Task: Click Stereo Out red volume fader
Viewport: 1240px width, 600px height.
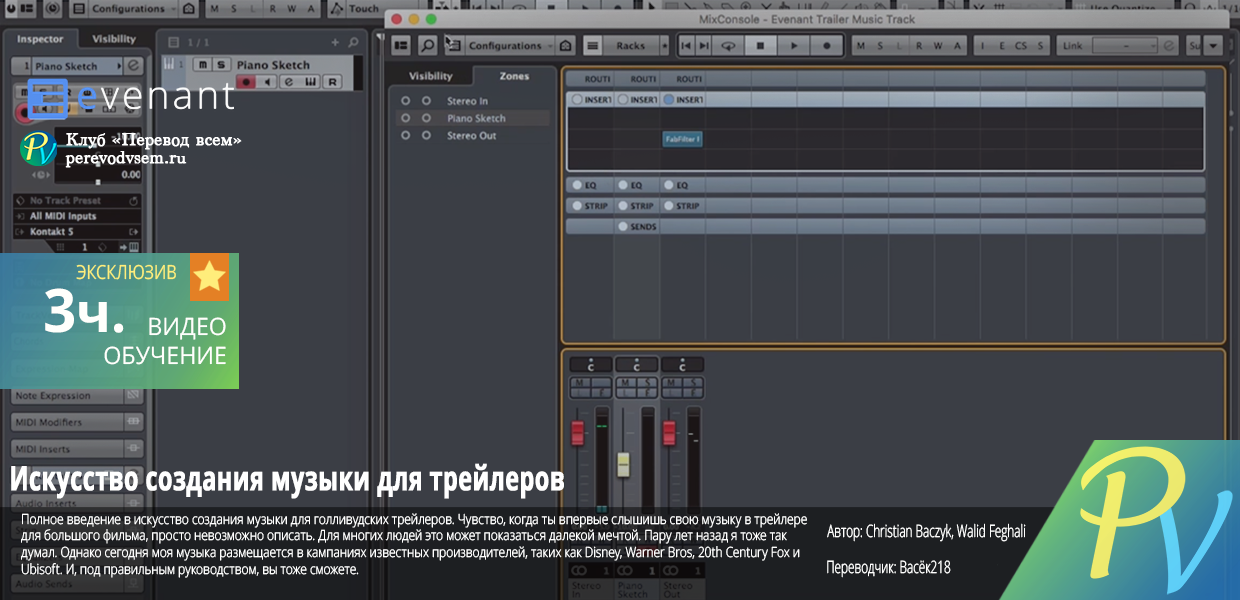Action: 668,433
